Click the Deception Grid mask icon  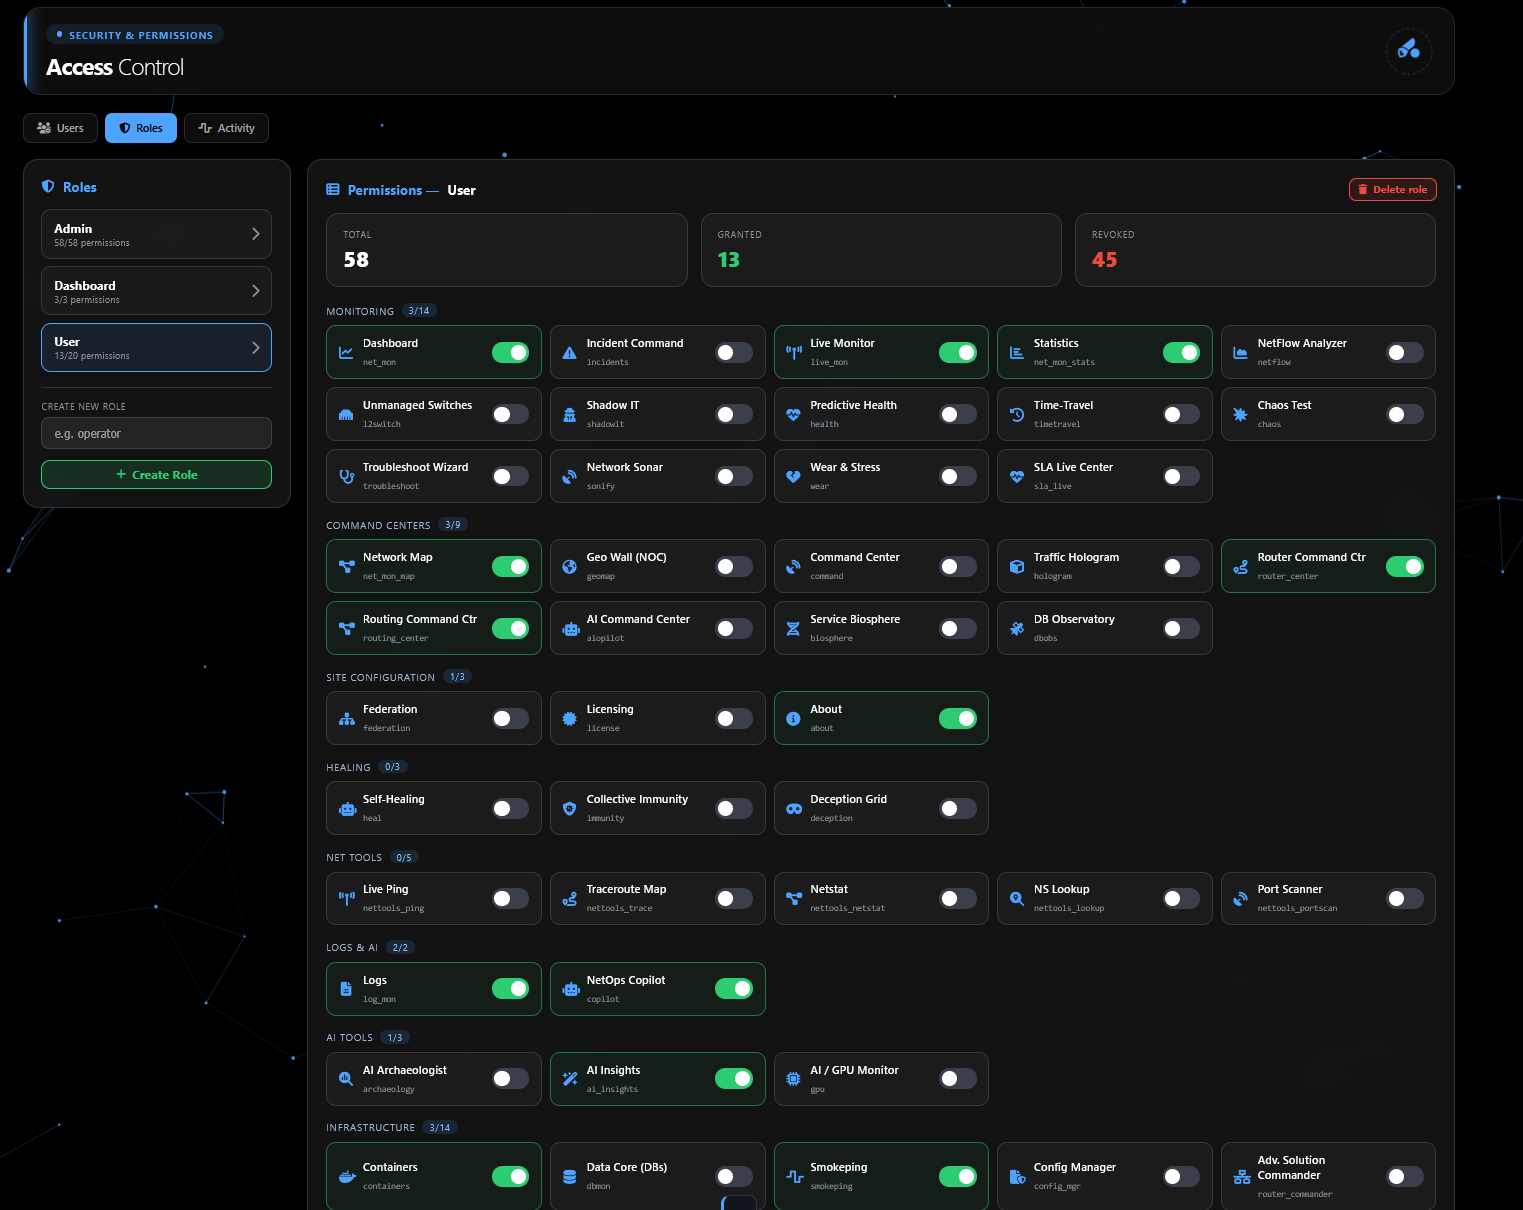tap(793, 809)
